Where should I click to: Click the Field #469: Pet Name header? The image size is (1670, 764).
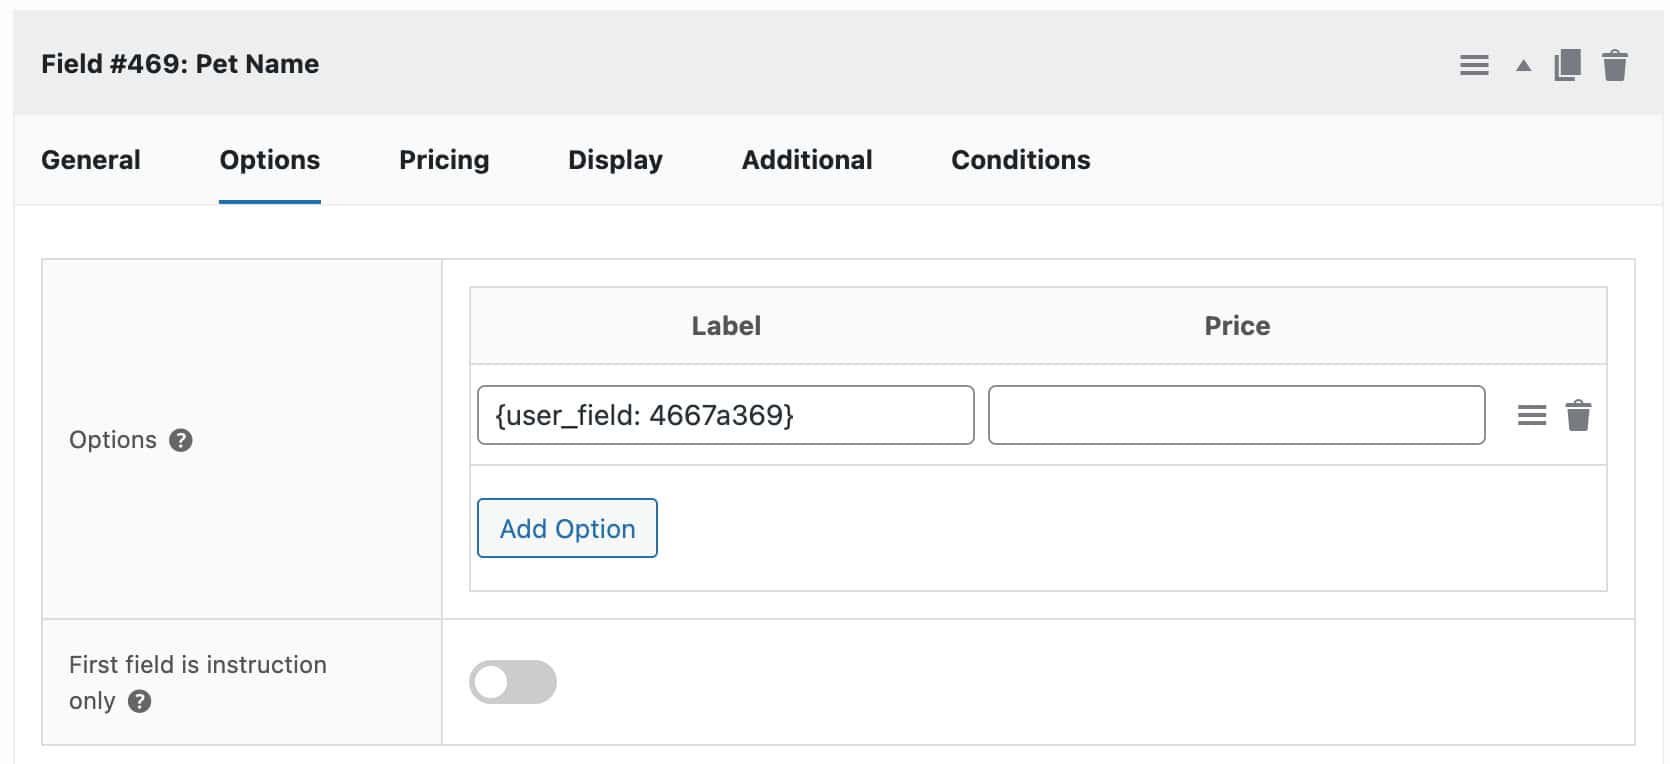[x=181, y=63]
